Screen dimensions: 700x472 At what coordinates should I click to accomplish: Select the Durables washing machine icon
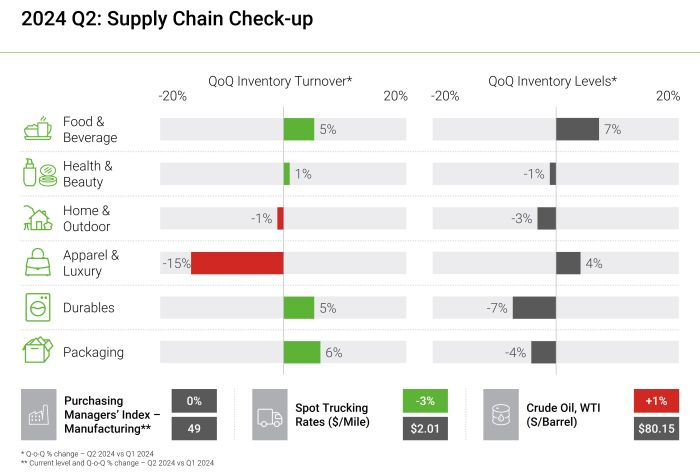click(x=38, y=308)
